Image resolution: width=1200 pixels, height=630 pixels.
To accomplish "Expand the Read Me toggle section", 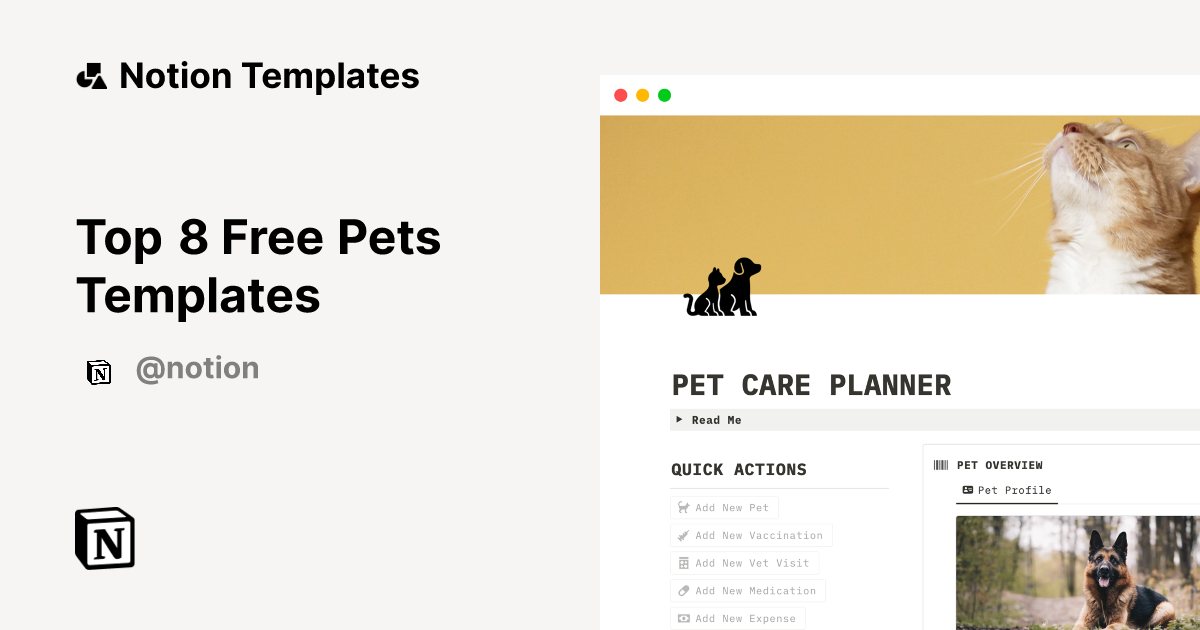I will tap(680, 419).
